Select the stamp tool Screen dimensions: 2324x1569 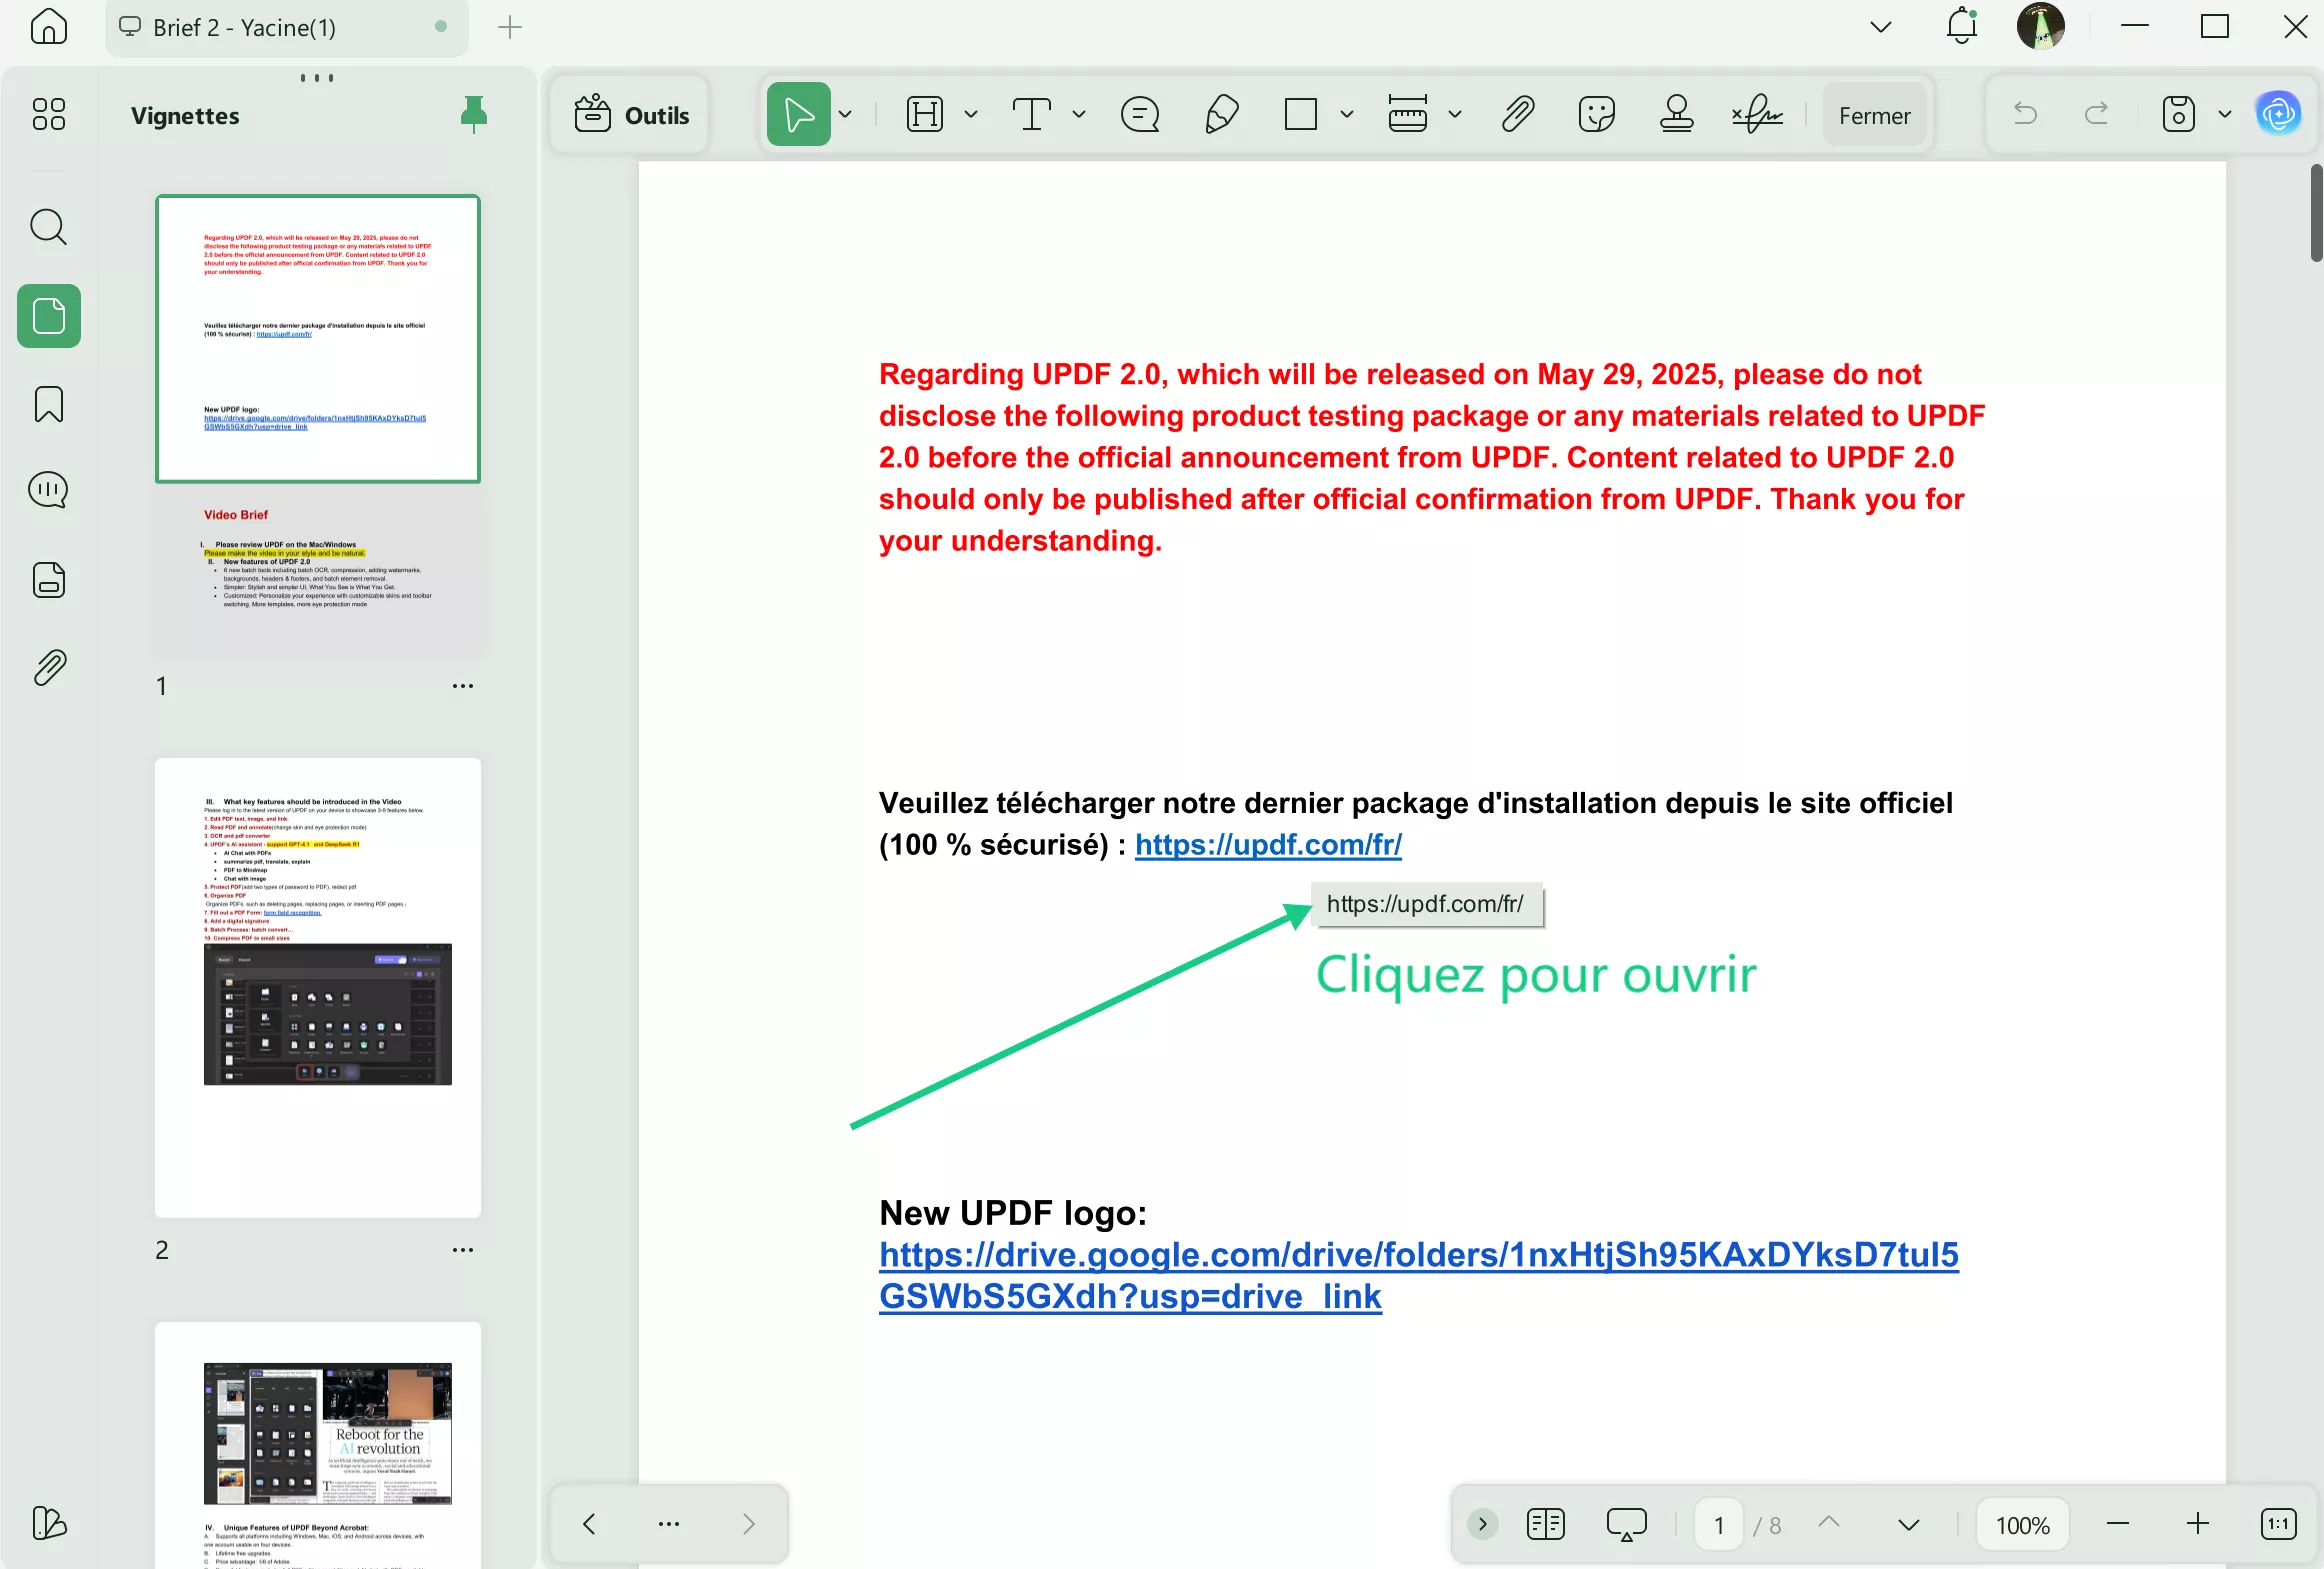click(1675, 114)
